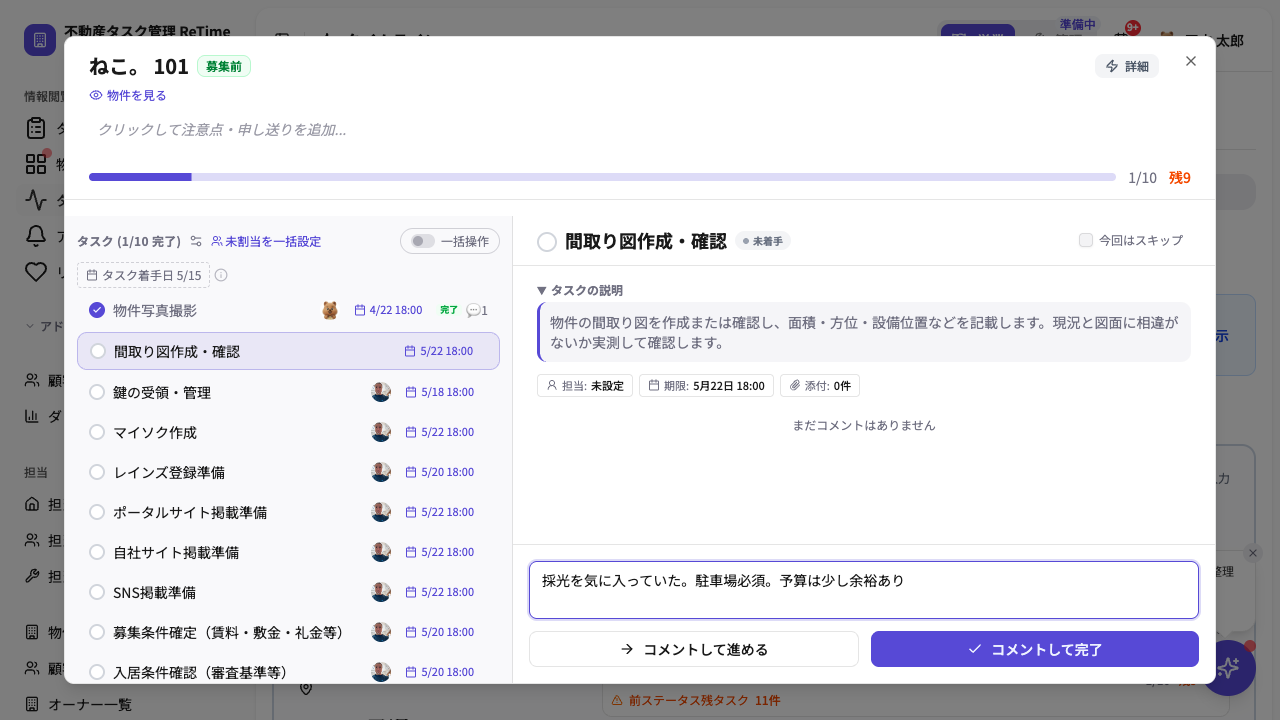This screenshot has height=720, width=1280.
Task: Click grid property icon in sidebar
Action: click(x=36, y=164)
